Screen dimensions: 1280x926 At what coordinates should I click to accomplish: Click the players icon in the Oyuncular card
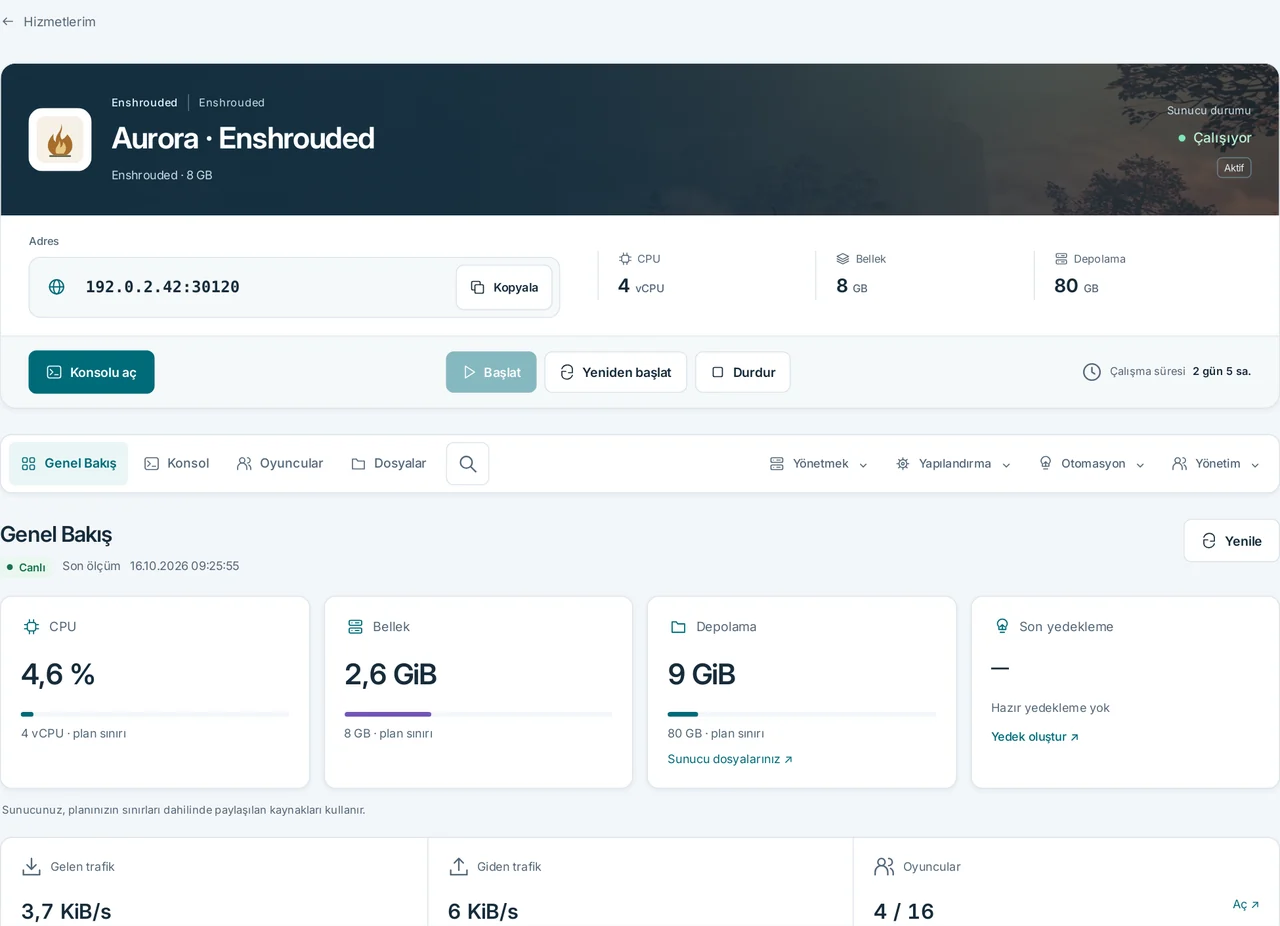coord(884,867)
